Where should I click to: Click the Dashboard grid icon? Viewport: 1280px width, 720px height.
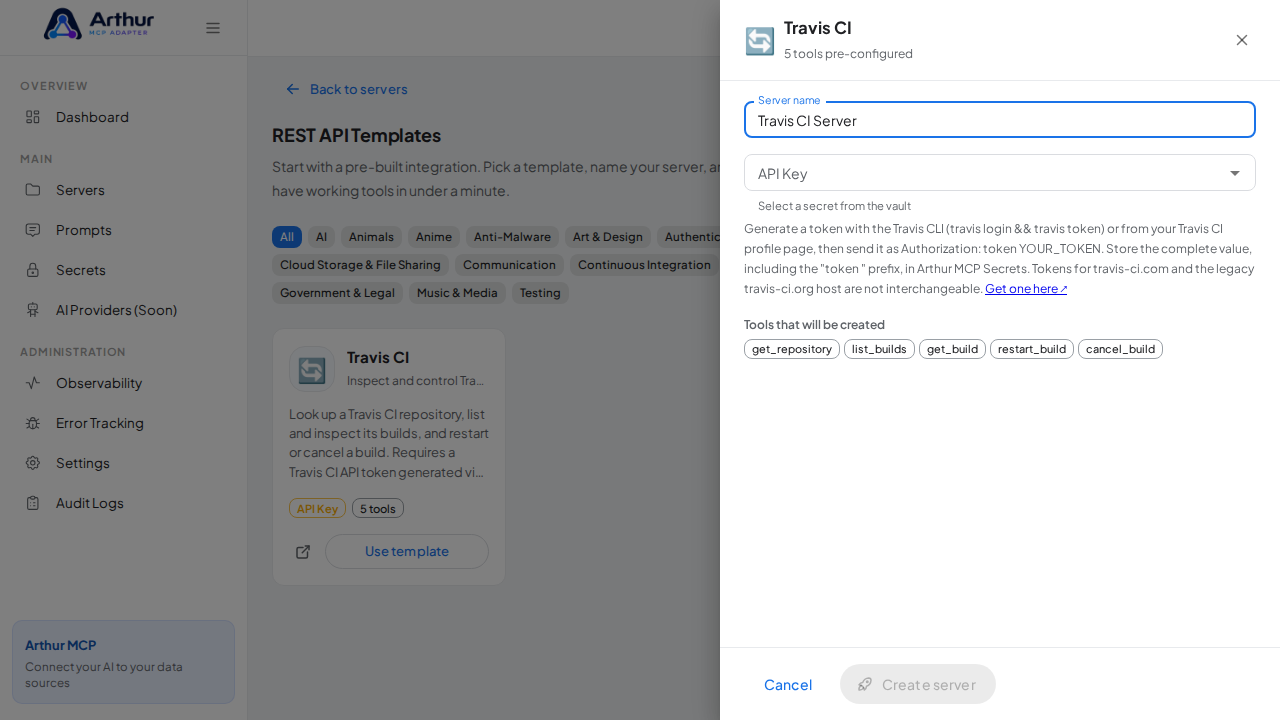(33, 117)
